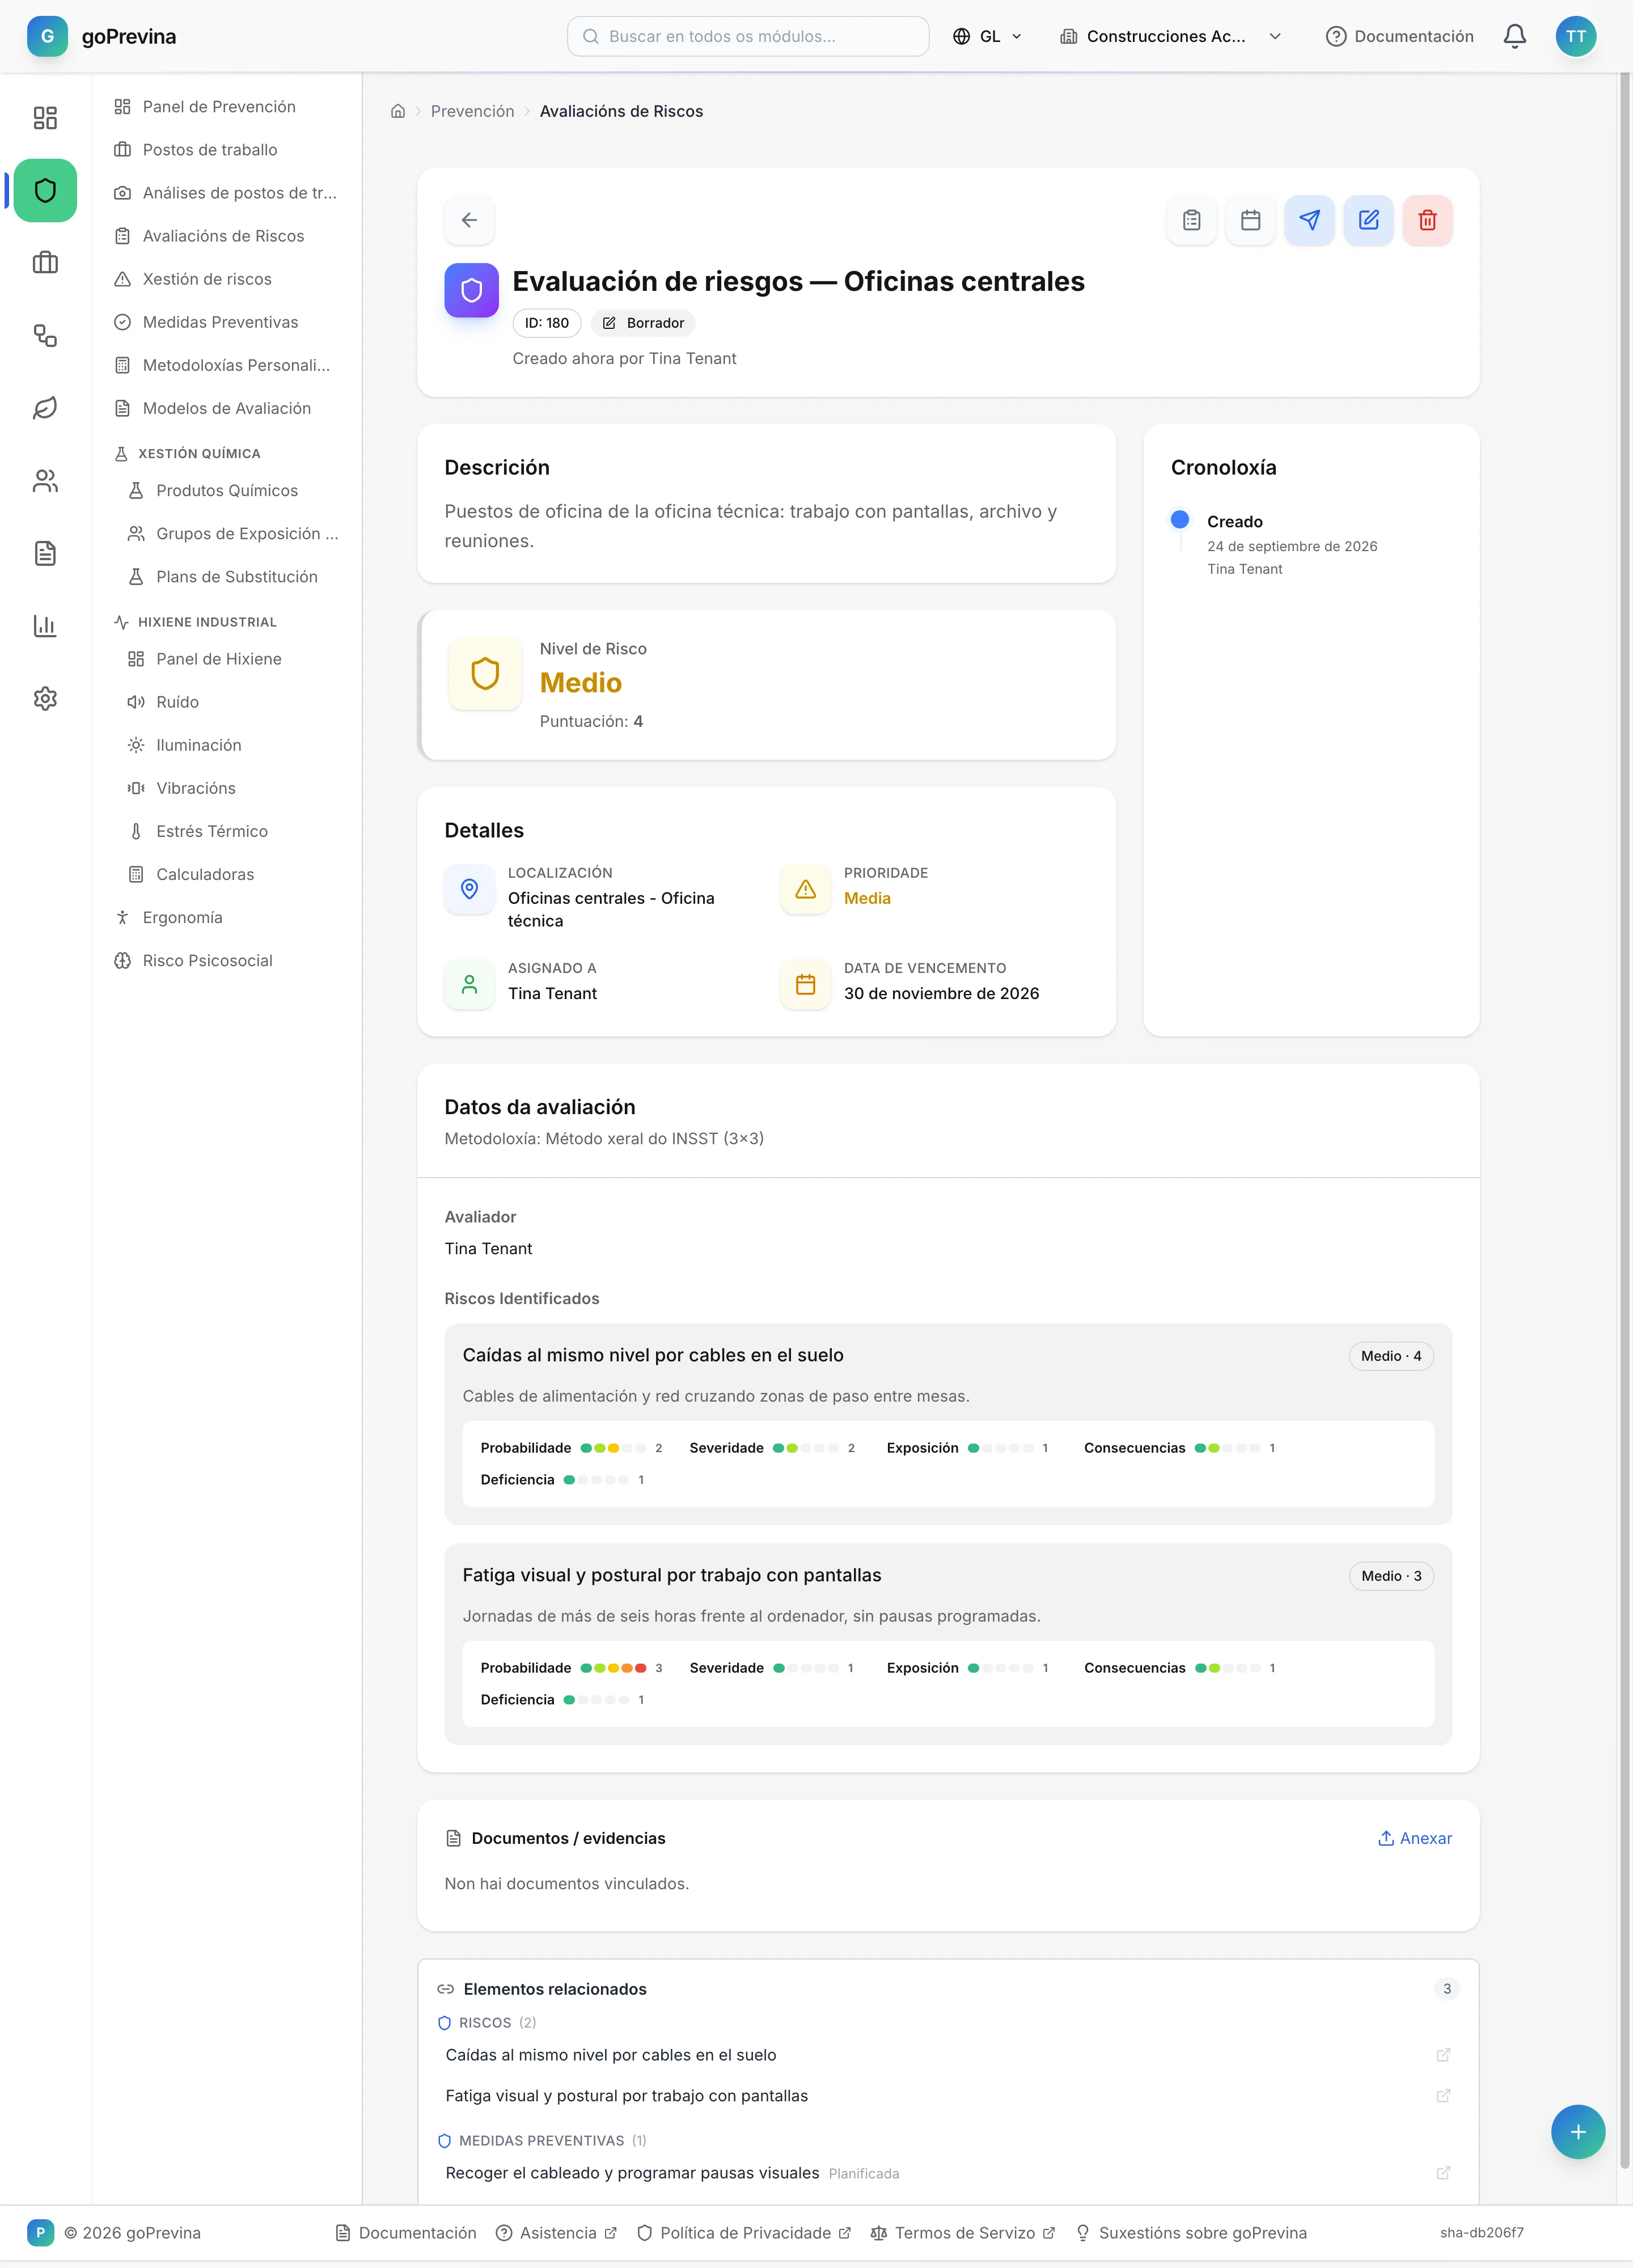The height and width of the screenshot is (2268, 1633).
Task: Click the purple shield icon beside the evaluation title
Action: click(x=471, y=290)
